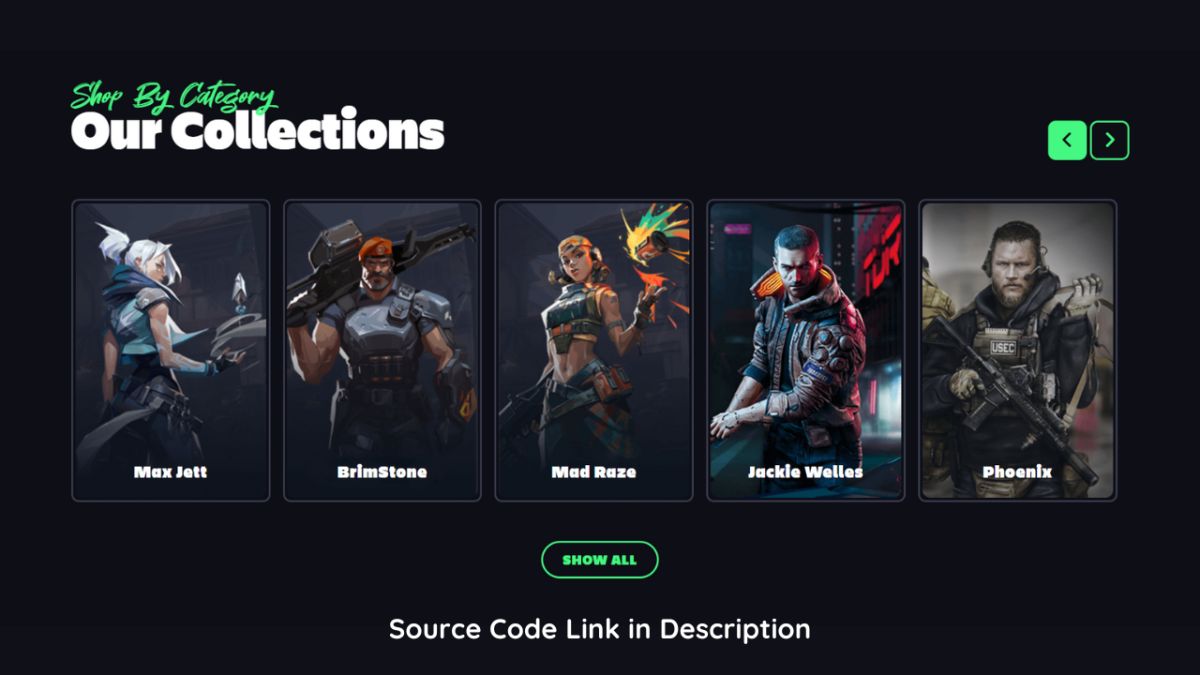Click the green previous arrow button
The height and width of the screenshot is (675, 1200).
1067,140
